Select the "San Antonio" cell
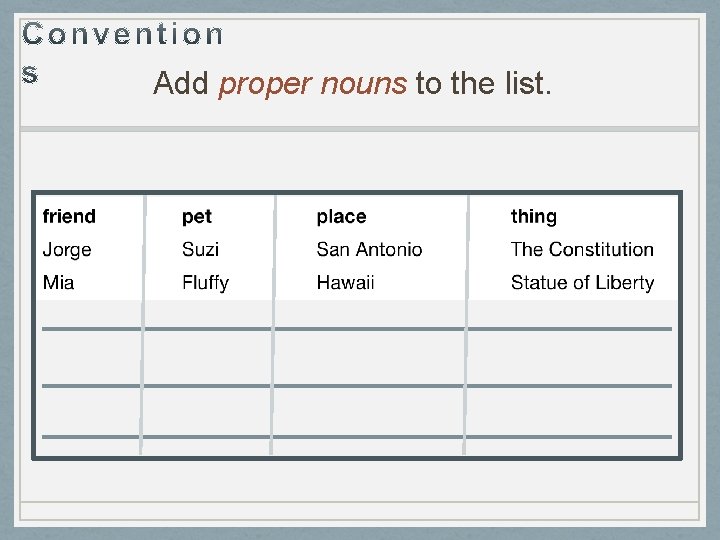The height and width of the screenshot is (540, 720). (x=369, y=249)
